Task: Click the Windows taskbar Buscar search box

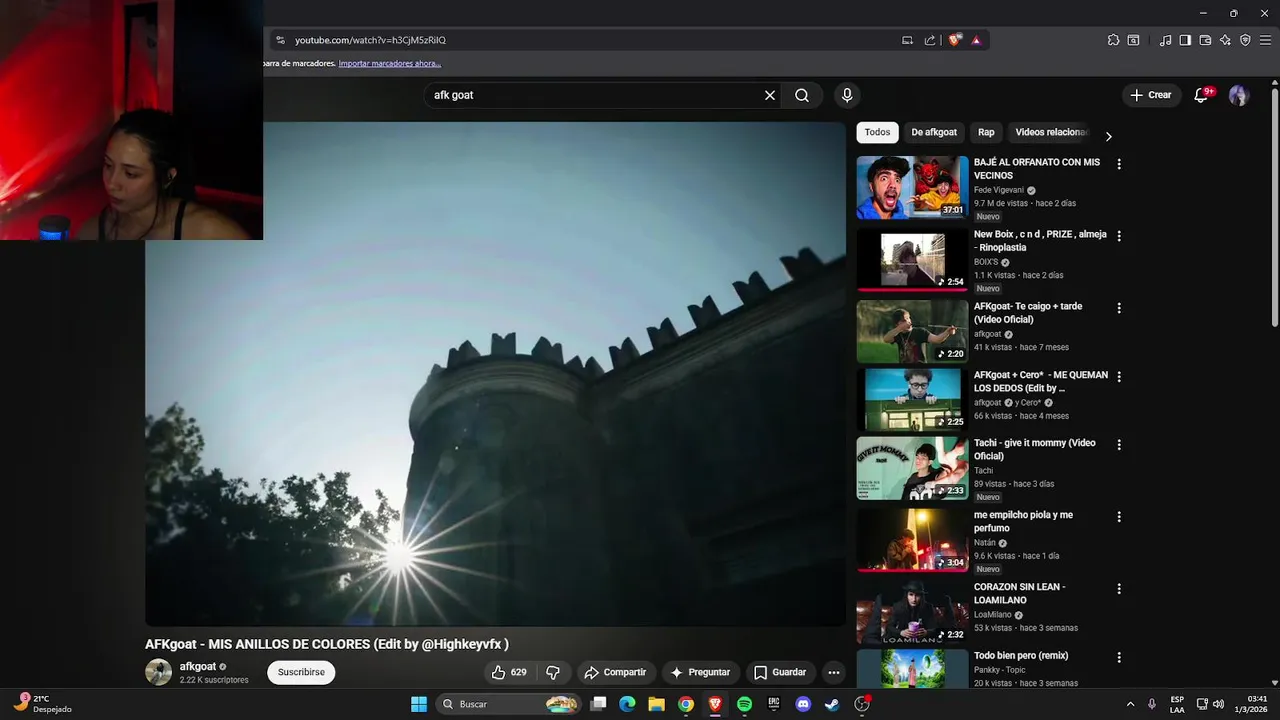Action: (510, 704)
